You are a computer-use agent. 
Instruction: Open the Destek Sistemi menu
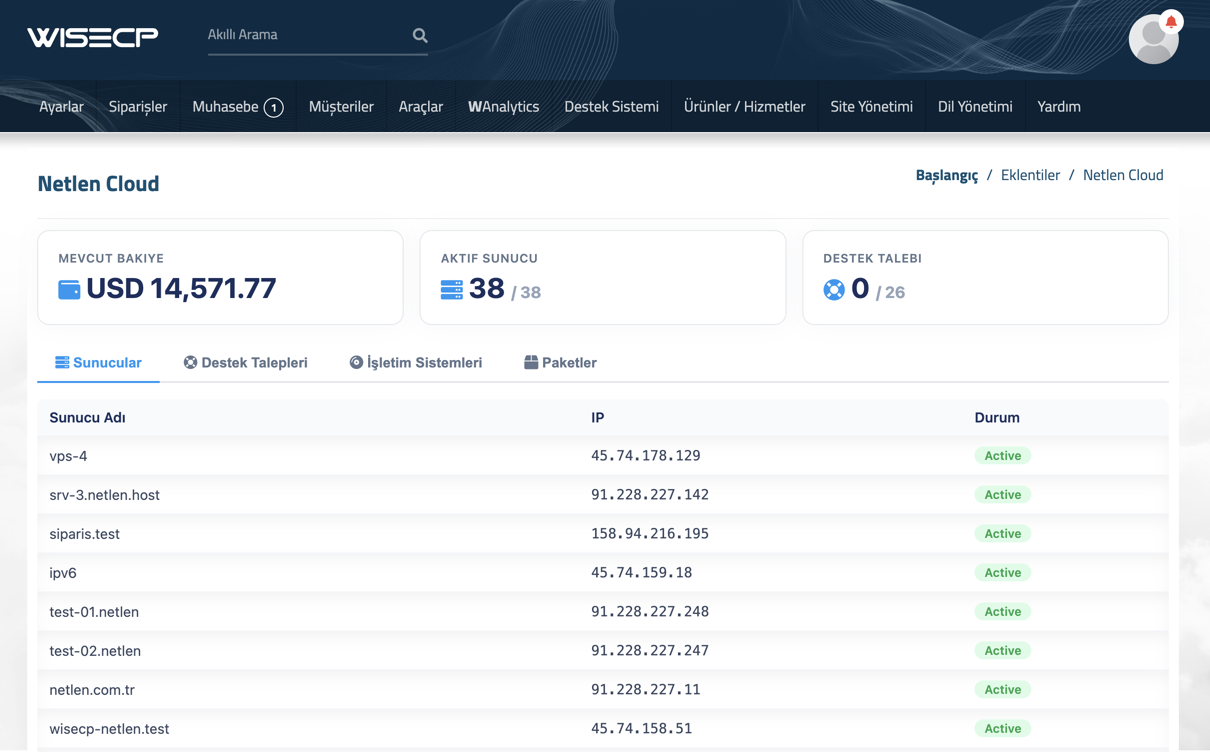611,106
